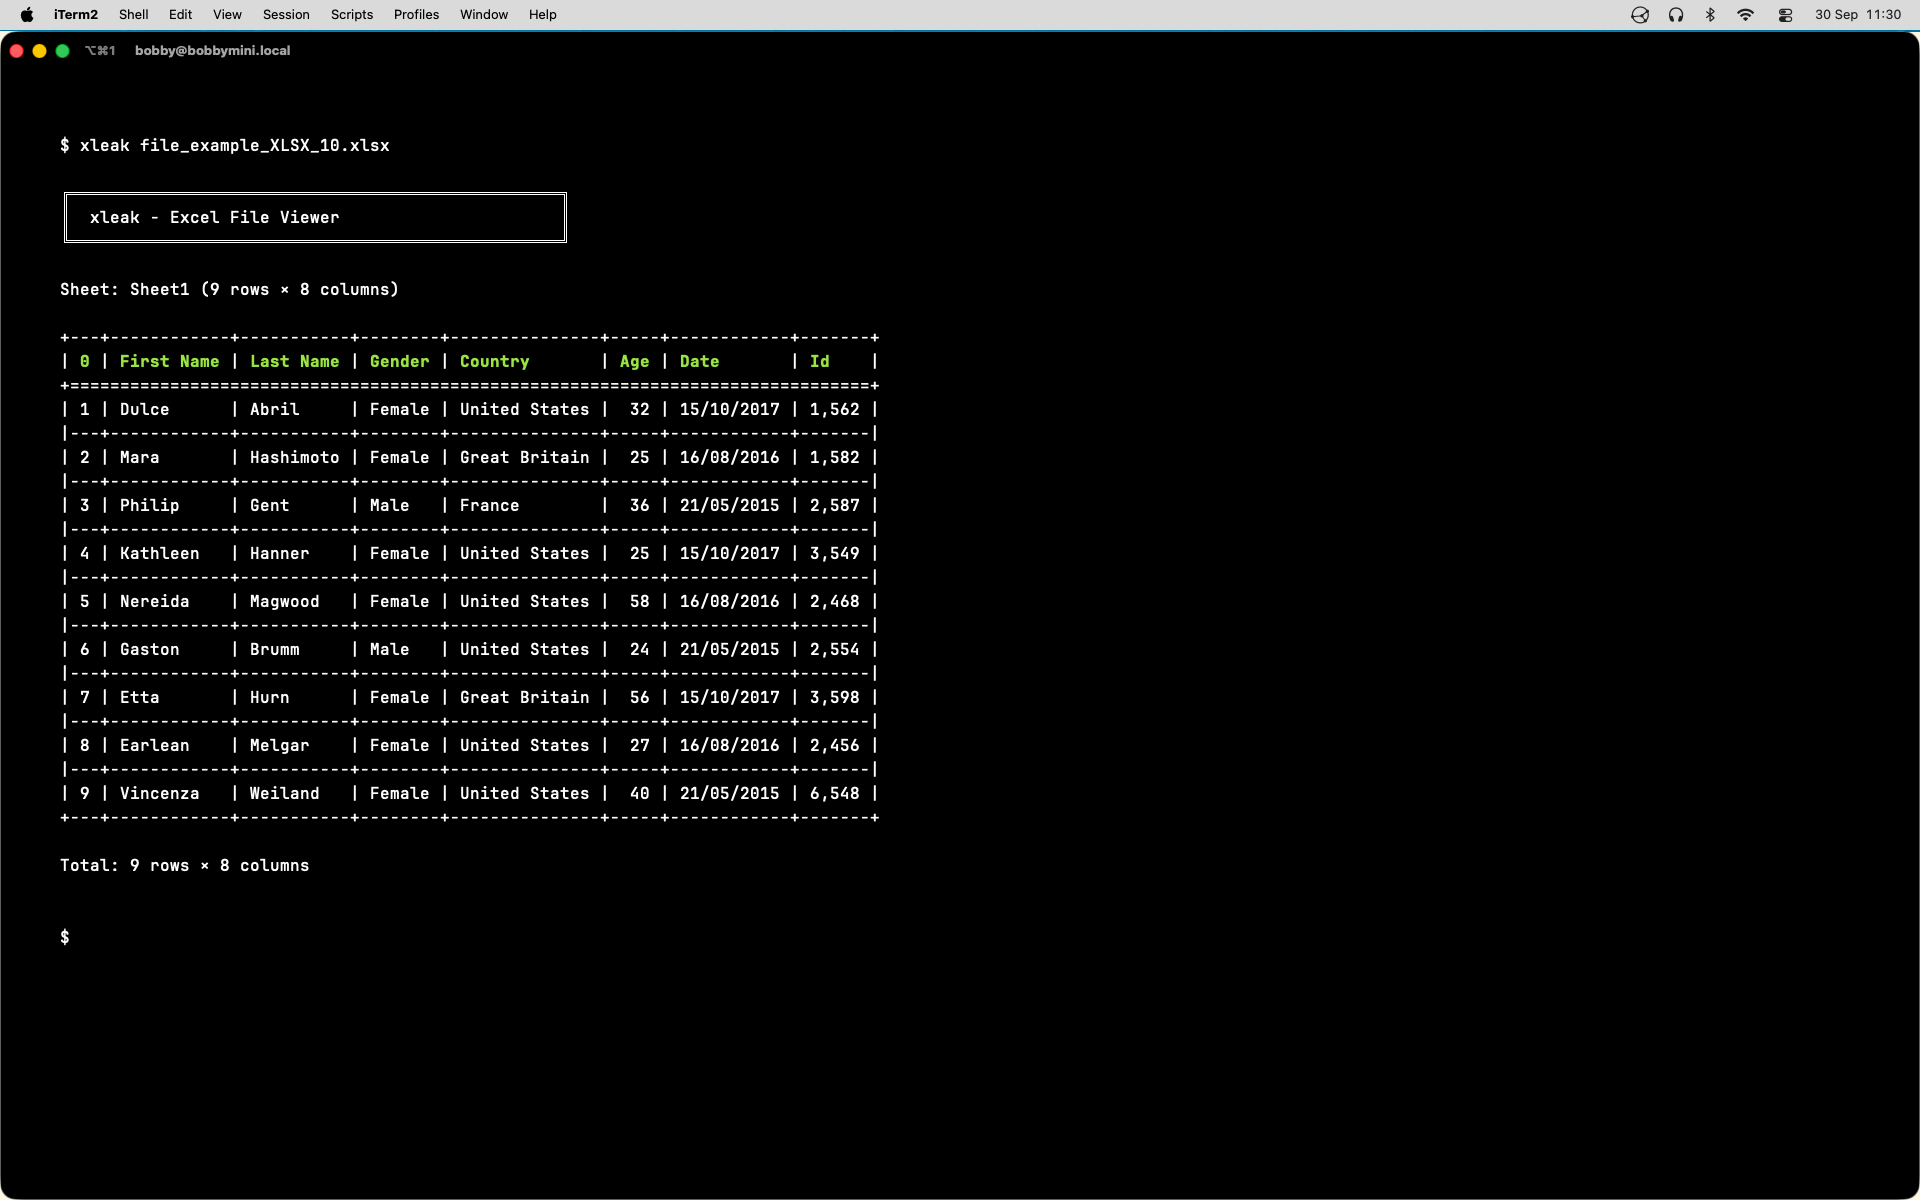1920x1200 pixels.
Task: Click the Country column header
Action: (x=495, y=362)
